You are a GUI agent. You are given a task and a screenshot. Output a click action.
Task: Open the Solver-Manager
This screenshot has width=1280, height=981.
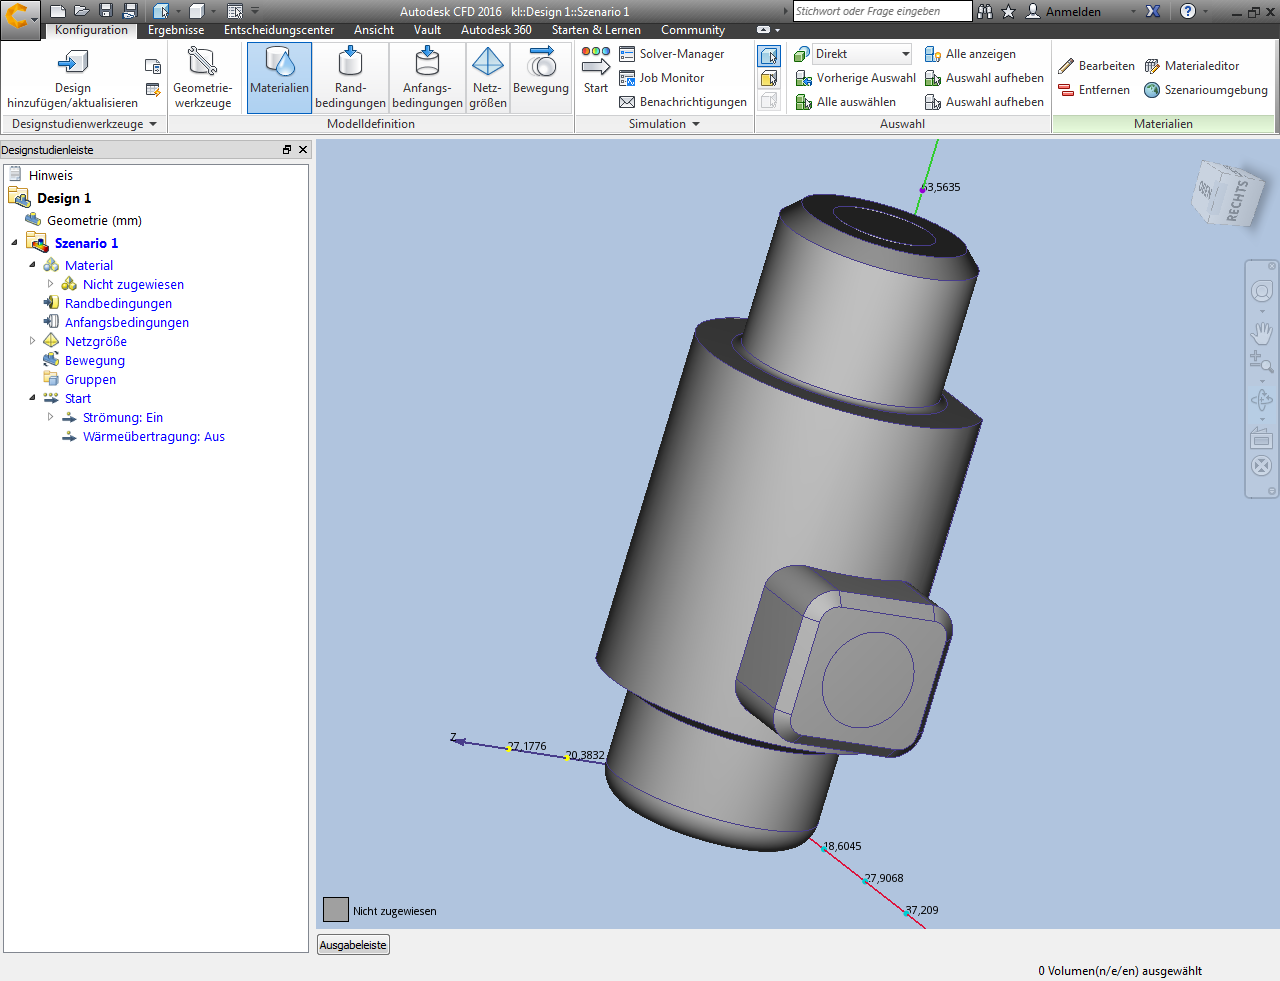(671, 54)
